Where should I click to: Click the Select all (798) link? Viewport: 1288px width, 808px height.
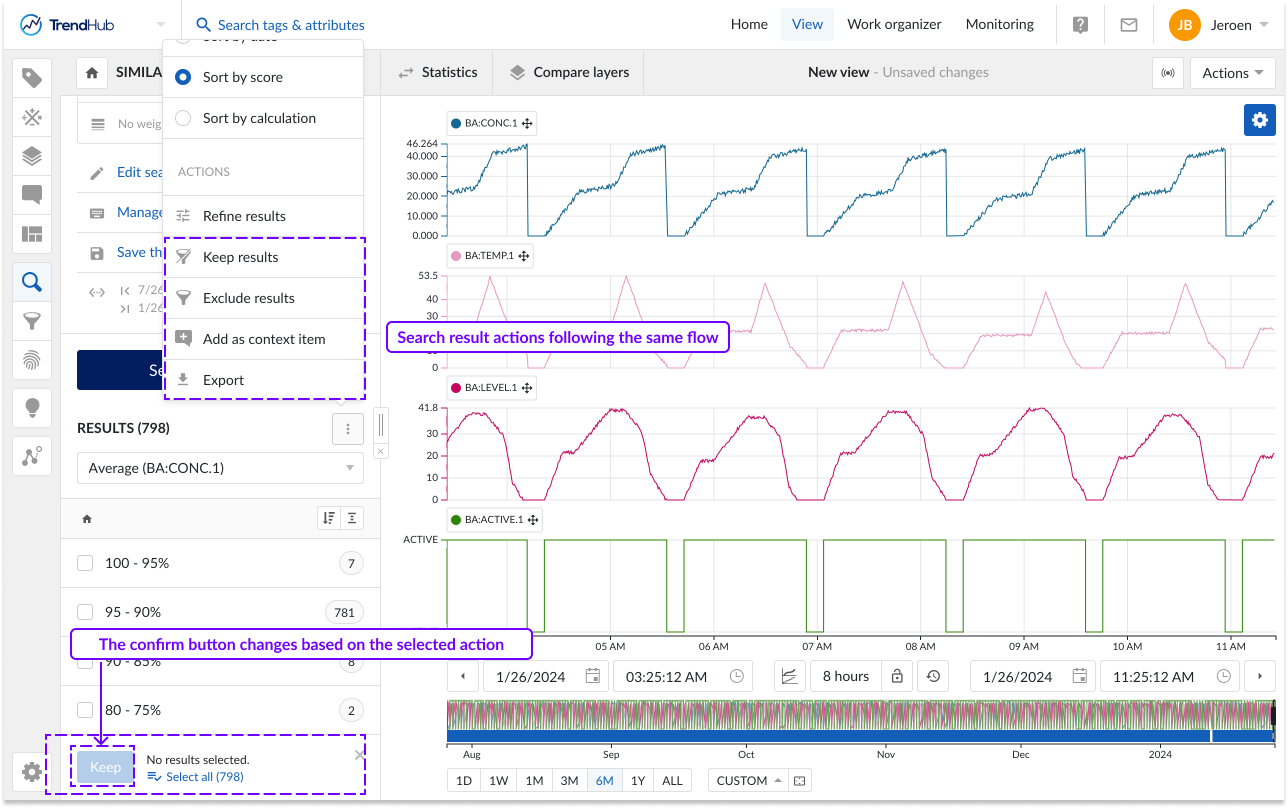pyautogui.click(x=204, y=777)
